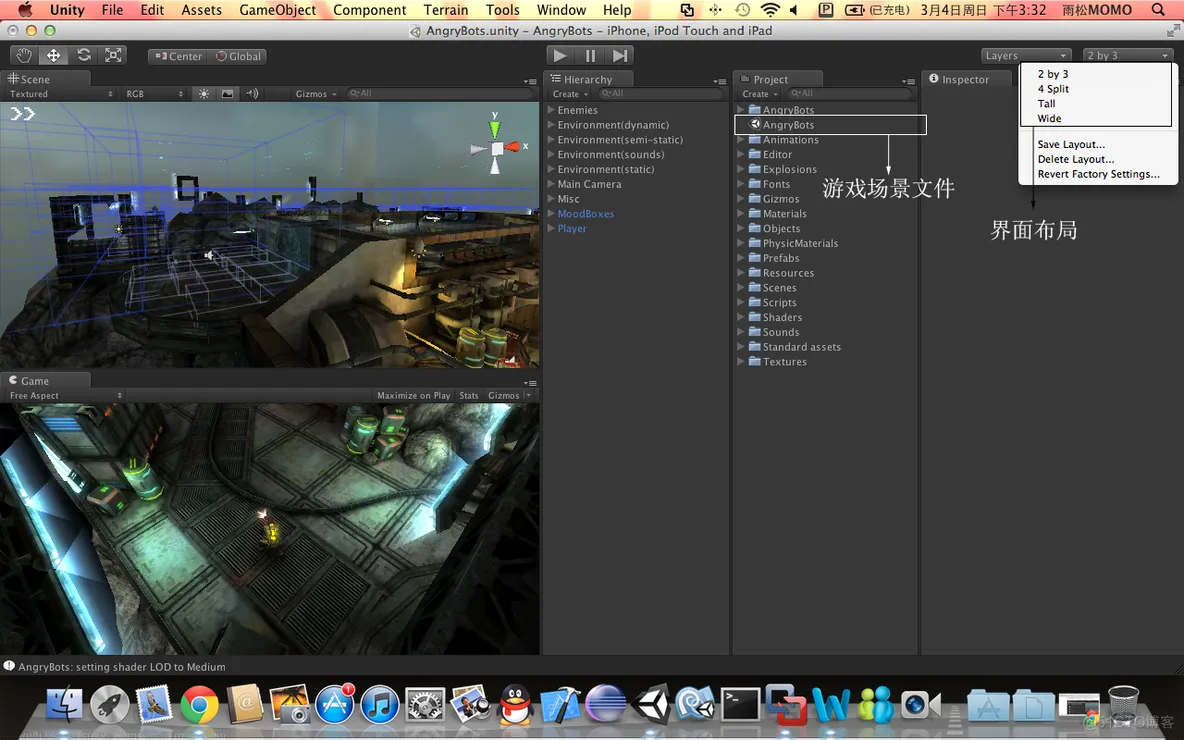Open iTunes from the Dock
This screenshot has height=740, width=1184.
(380, 706)
